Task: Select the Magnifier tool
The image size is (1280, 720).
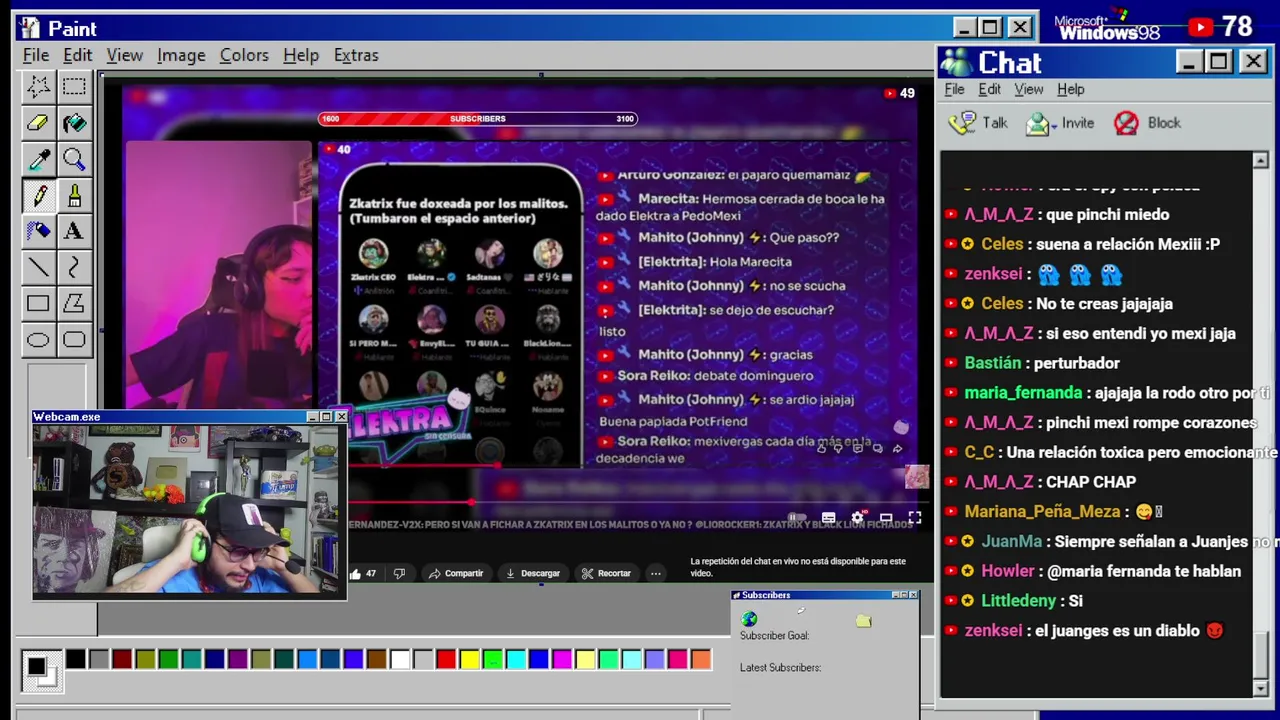Action: (x=74, y=159)
